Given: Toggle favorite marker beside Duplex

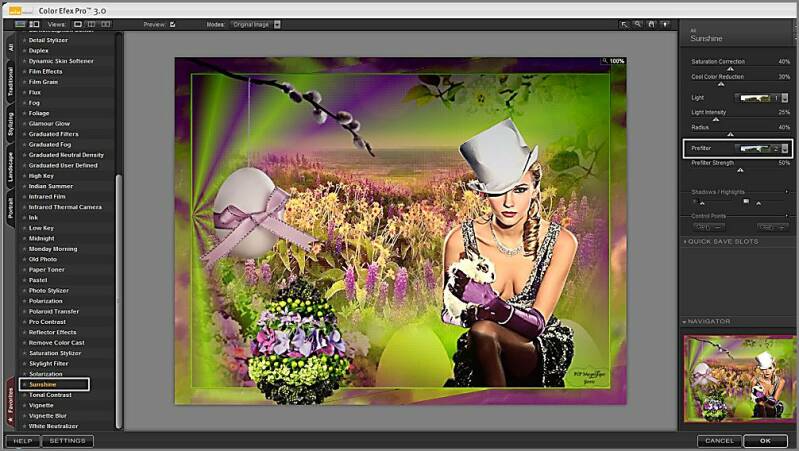Looking at the screenshot, I should 24,50.
